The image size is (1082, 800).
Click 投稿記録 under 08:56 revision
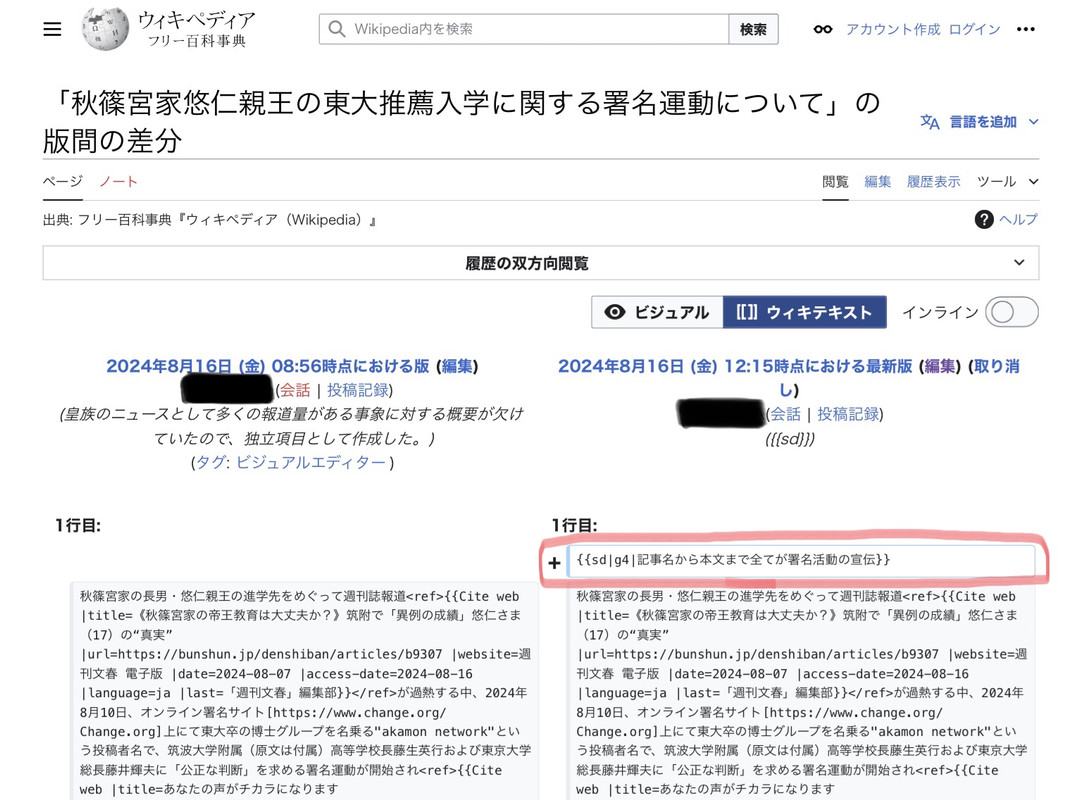pos(357,390)
